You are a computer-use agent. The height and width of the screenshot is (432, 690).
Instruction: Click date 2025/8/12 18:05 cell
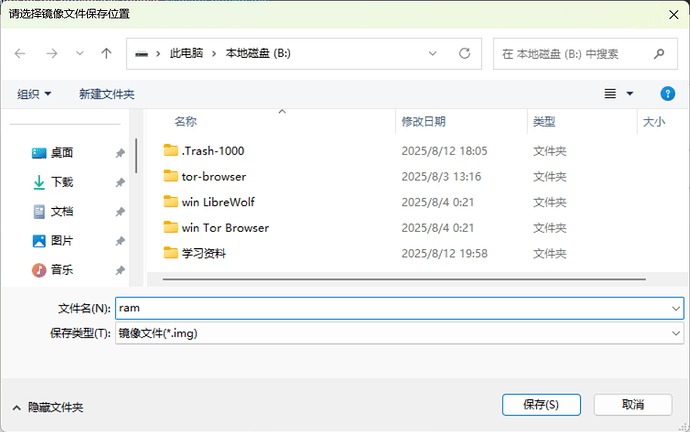tap(444, 151)
